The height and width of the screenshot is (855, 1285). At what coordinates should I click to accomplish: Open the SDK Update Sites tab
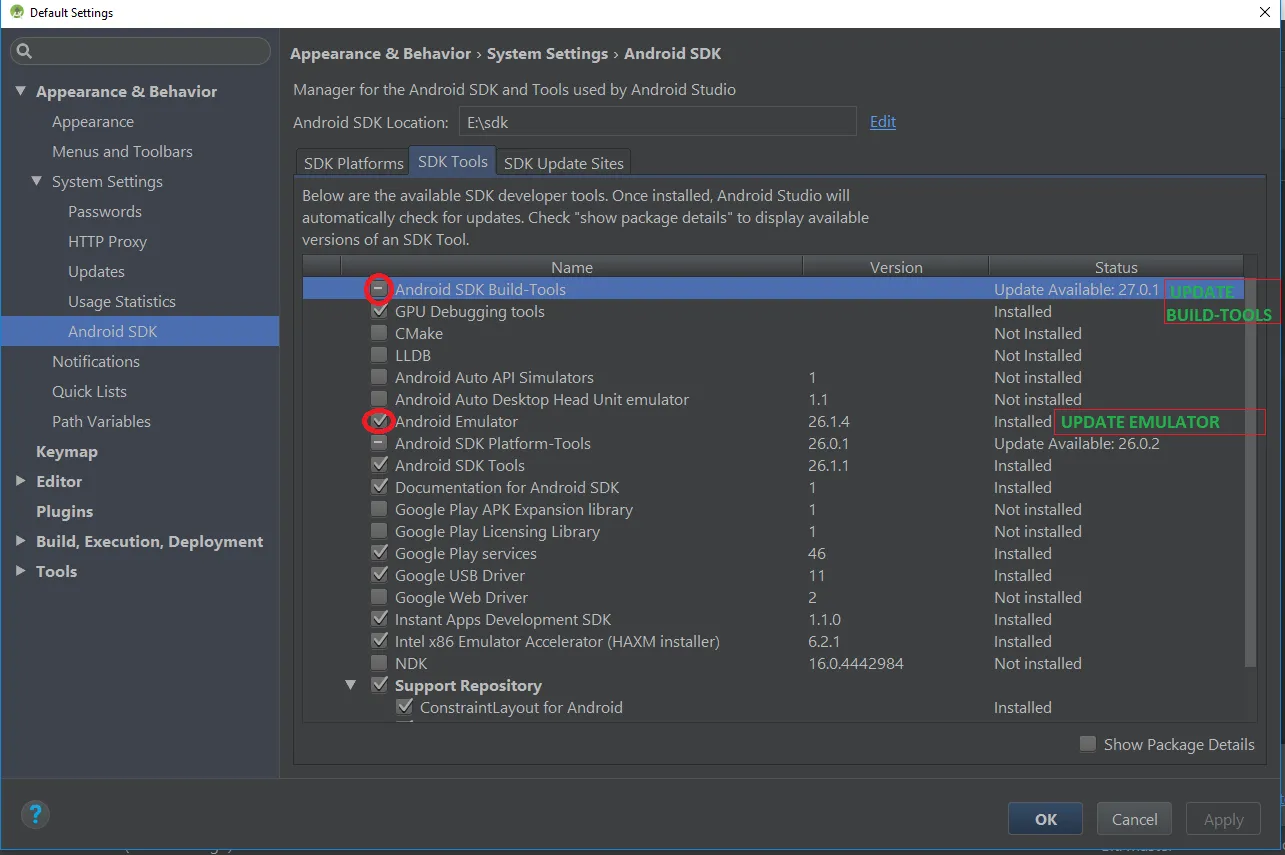(x=564, y=163)
